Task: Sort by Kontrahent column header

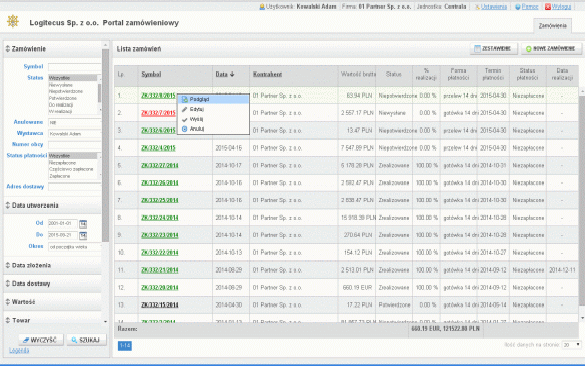Action: pos(268,74)
